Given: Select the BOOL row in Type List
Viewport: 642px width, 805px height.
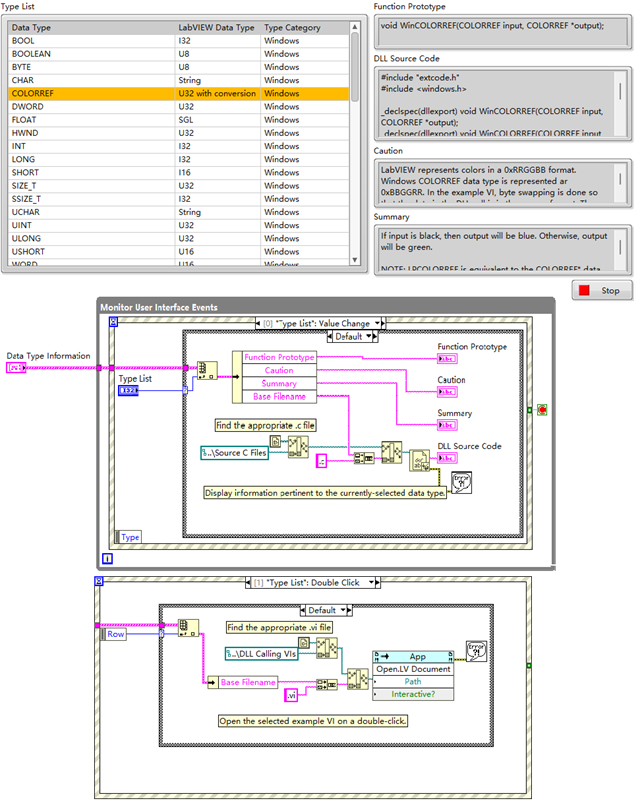Looking at the screenshot, I should click(x=179, y=41).
